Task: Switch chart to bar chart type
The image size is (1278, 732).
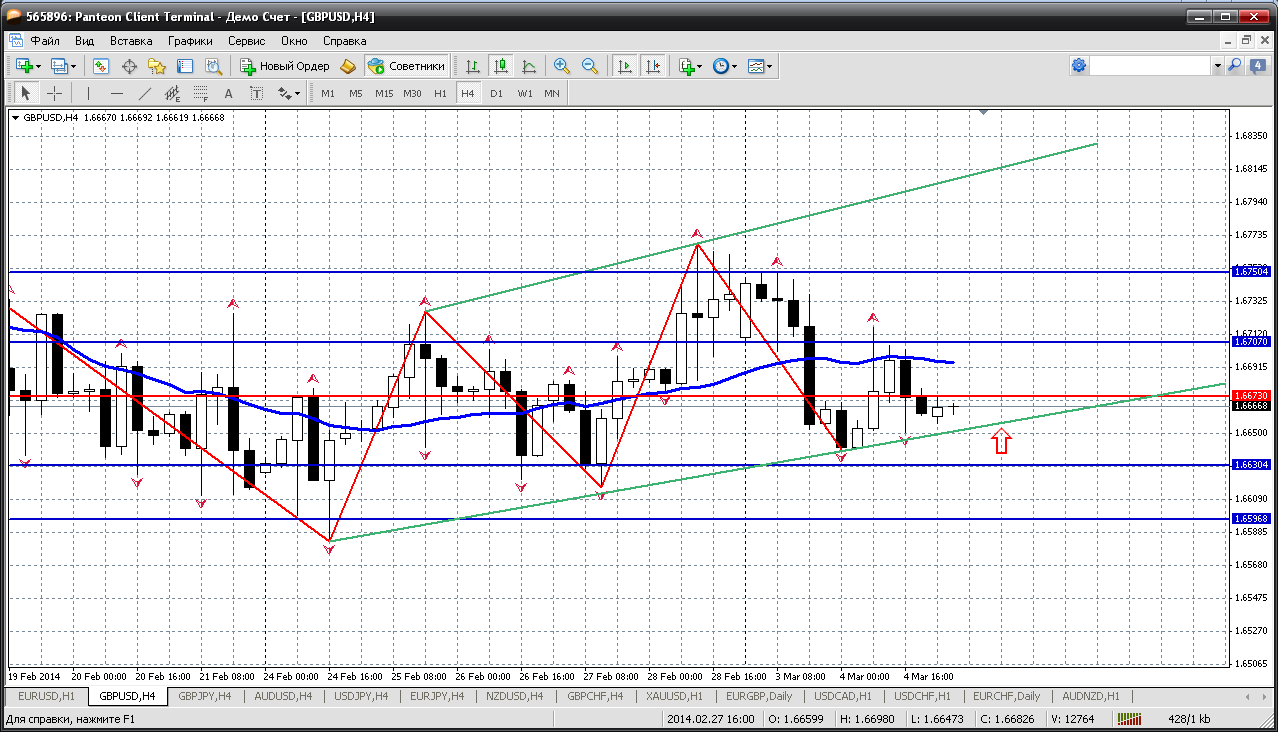Action: point(473,66)
